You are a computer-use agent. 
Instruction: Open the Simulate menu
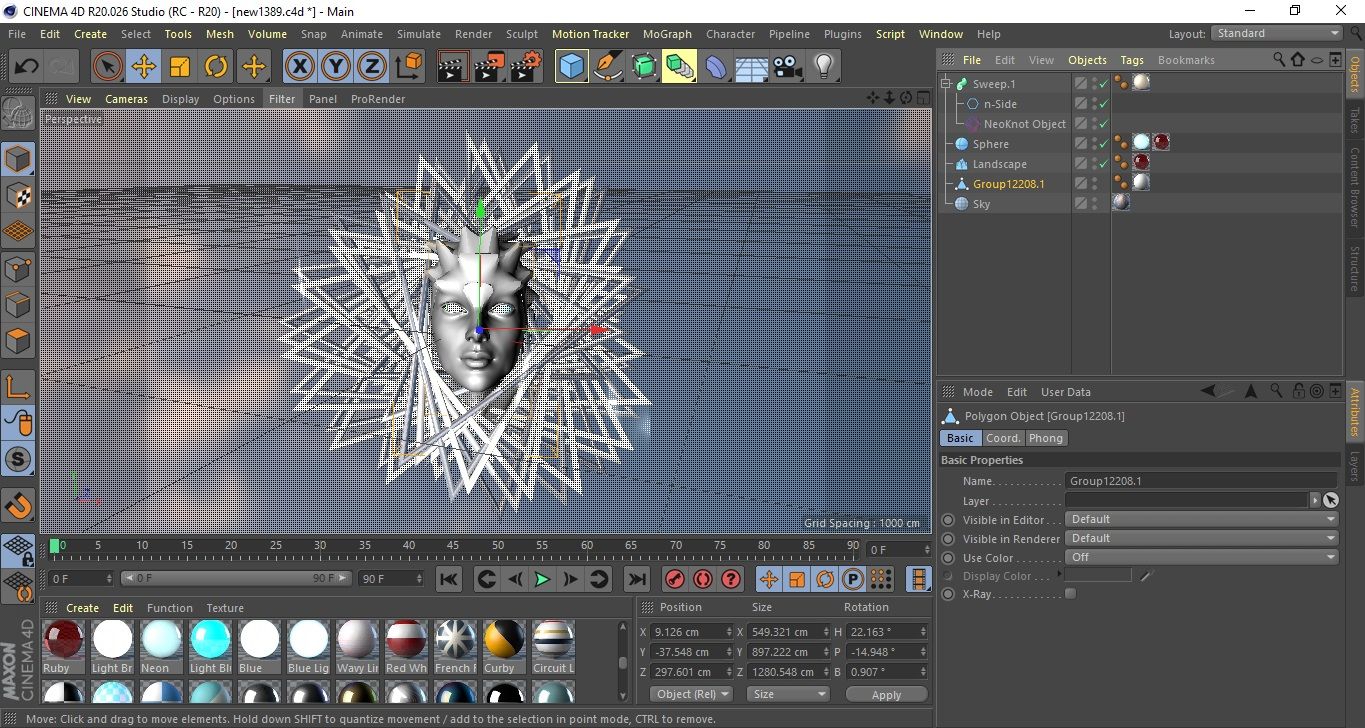[x=418, y=34]
